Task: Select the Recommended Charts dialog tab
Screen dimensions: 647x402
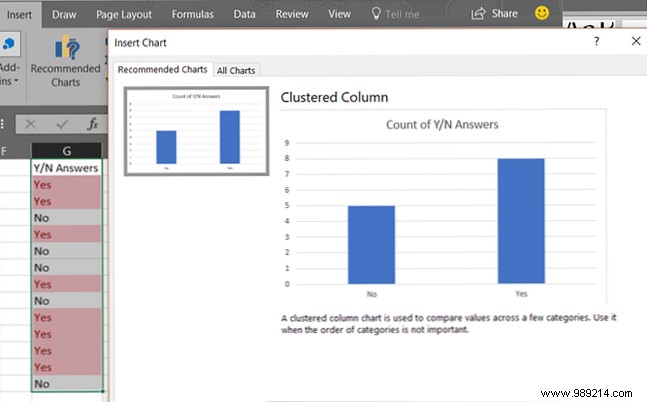Action: (x=163, y=69)
